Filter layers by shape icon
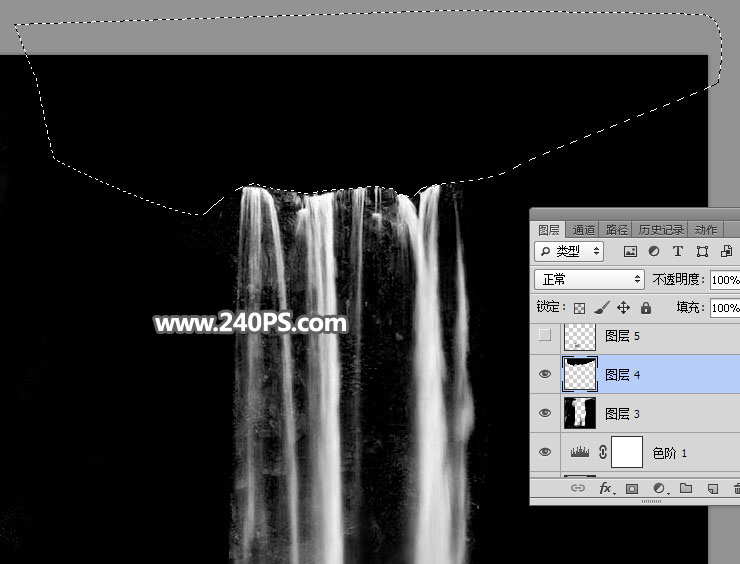This screenshot has width=740, height=564. (x=702, y=252)
